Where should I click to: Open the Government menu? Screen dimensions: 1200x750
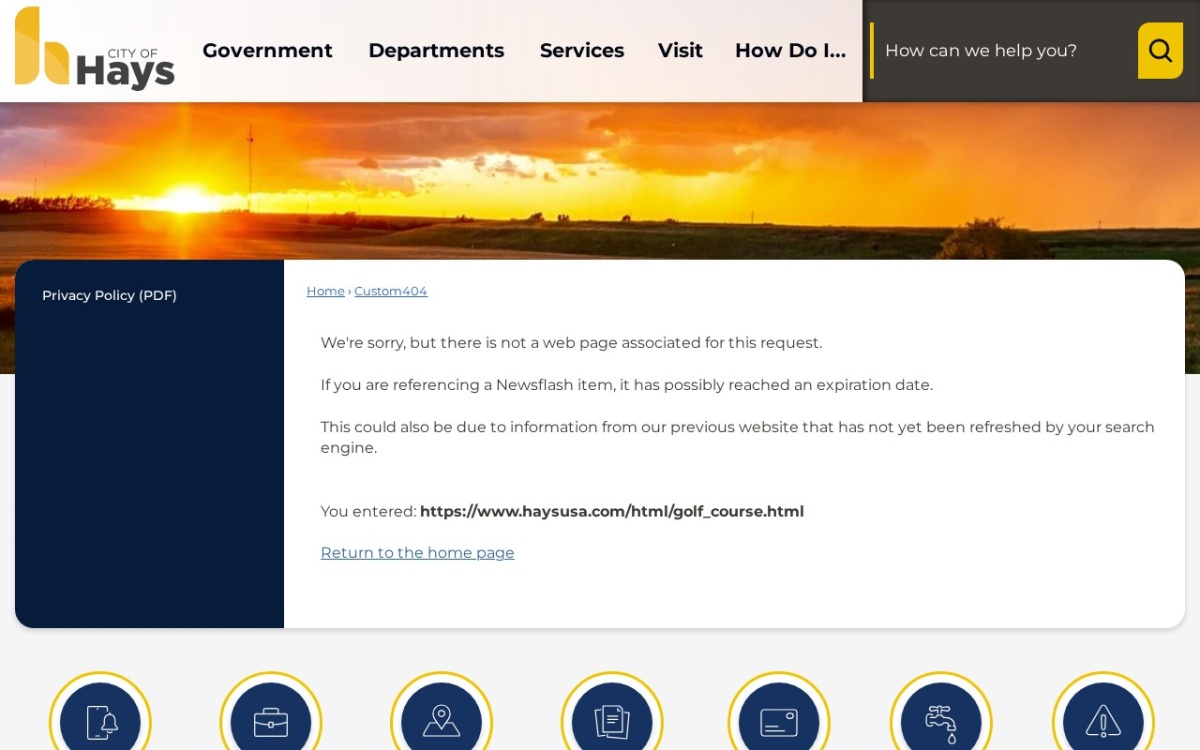click(x=267, y=50)
